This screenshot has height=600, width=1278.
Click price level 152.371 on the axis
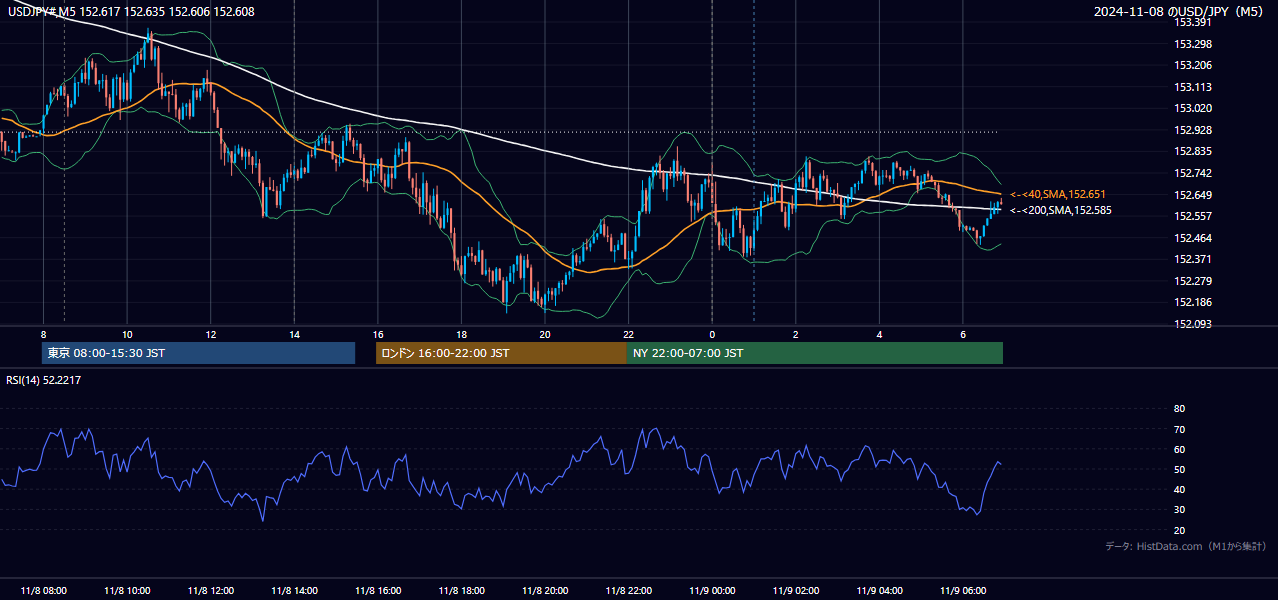point(1193,259)
